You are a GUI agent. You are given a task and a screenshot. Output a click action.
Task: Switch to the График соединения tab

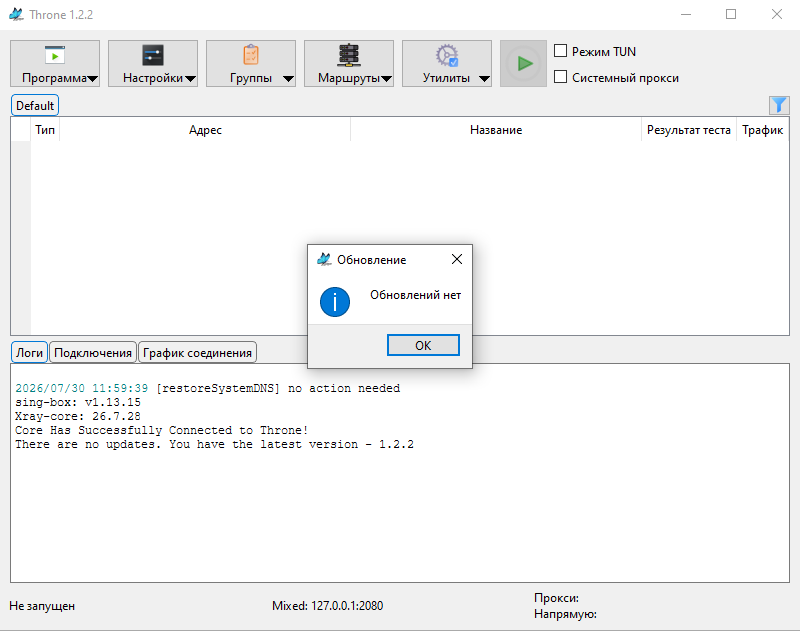(x=197, y=352)
